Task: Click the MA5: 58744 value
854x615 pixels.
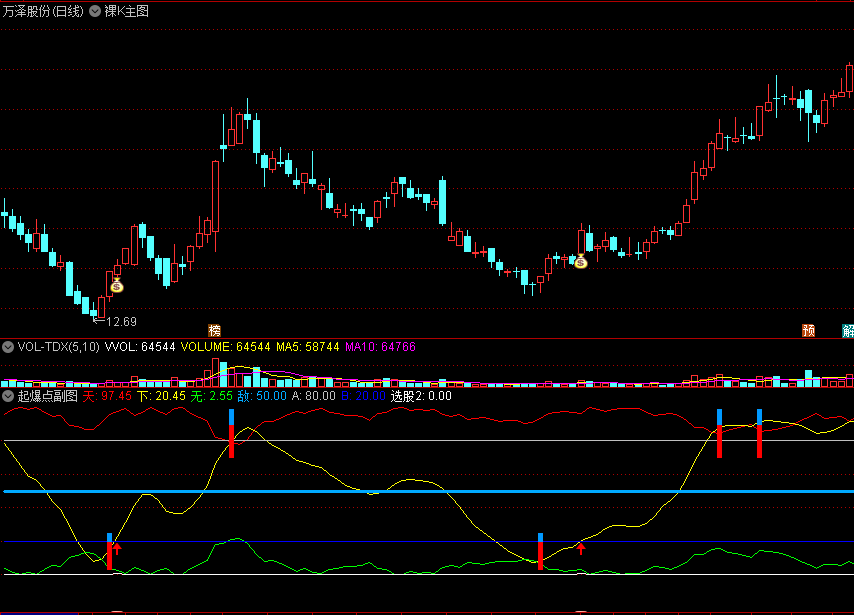Action: click(308, 347)
